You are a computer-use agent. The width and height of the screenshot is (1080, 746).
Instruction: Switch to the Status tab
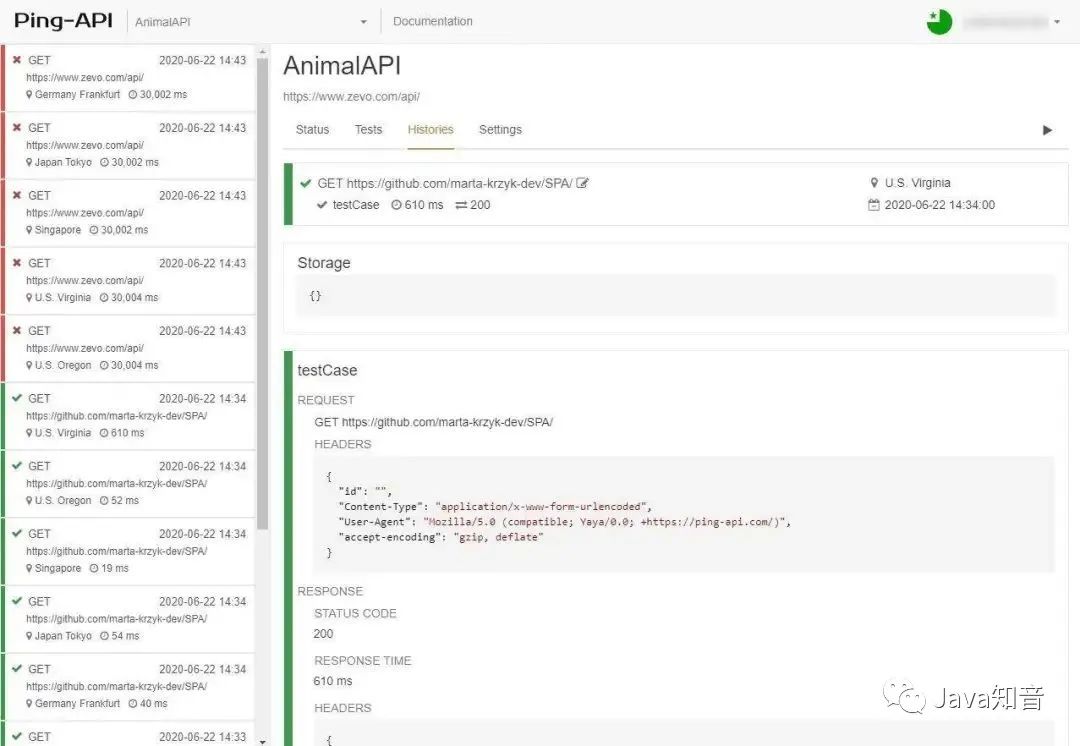click(x=312, y=130)
